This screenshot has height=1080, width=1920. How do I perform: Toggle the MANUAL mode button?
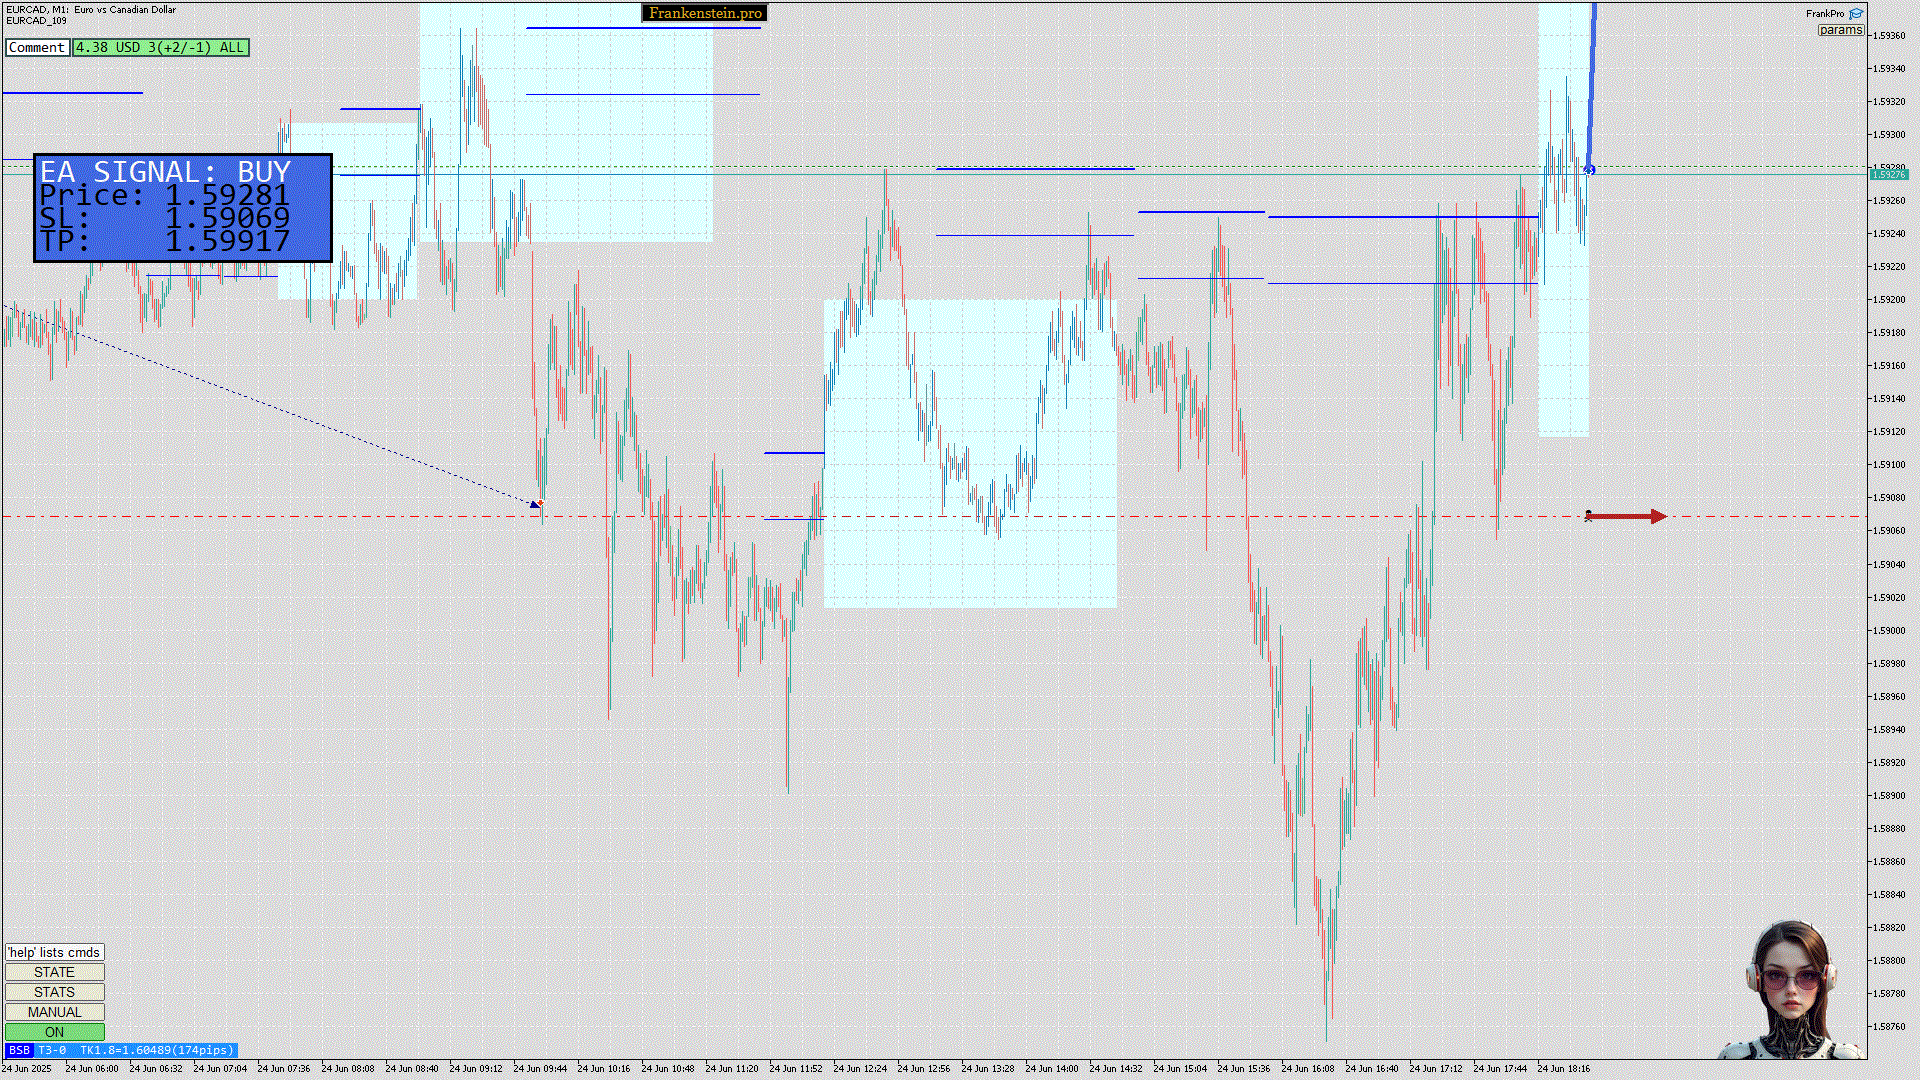click(x=54, y=1012)
